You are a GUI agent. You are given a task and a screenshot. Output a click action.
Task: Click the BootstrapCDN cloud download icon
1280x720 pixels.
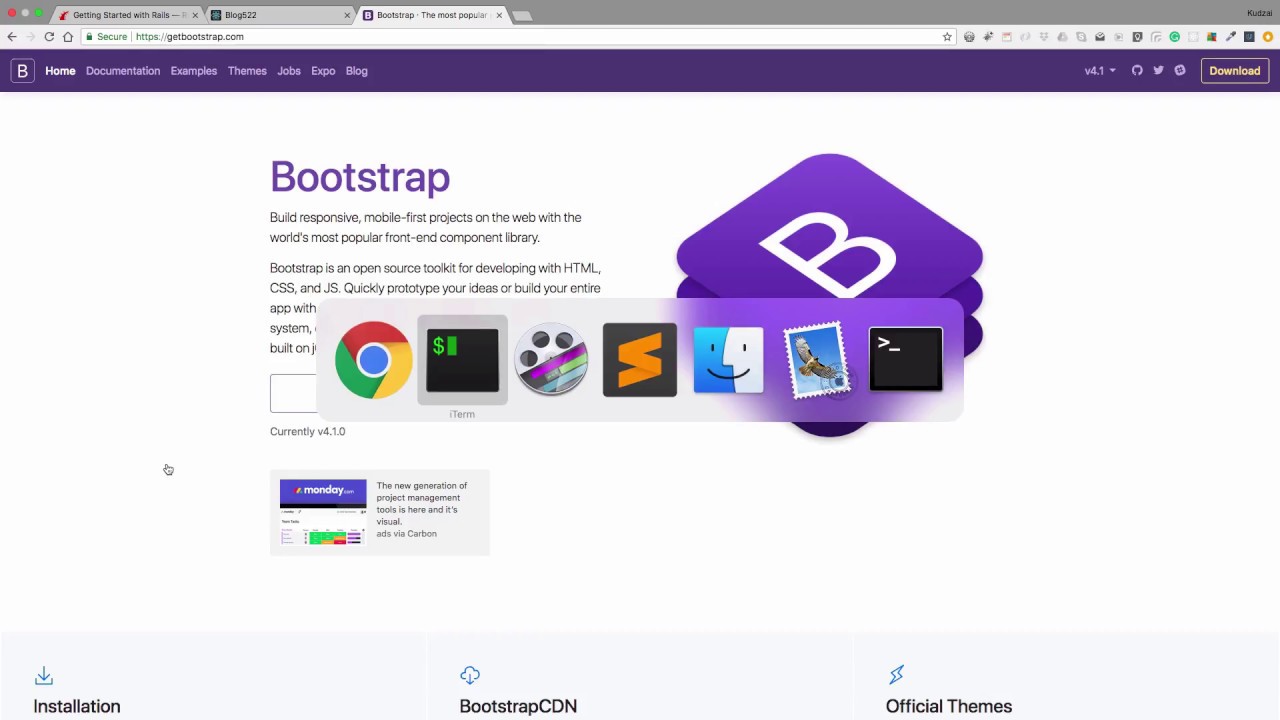pos(470,676)
